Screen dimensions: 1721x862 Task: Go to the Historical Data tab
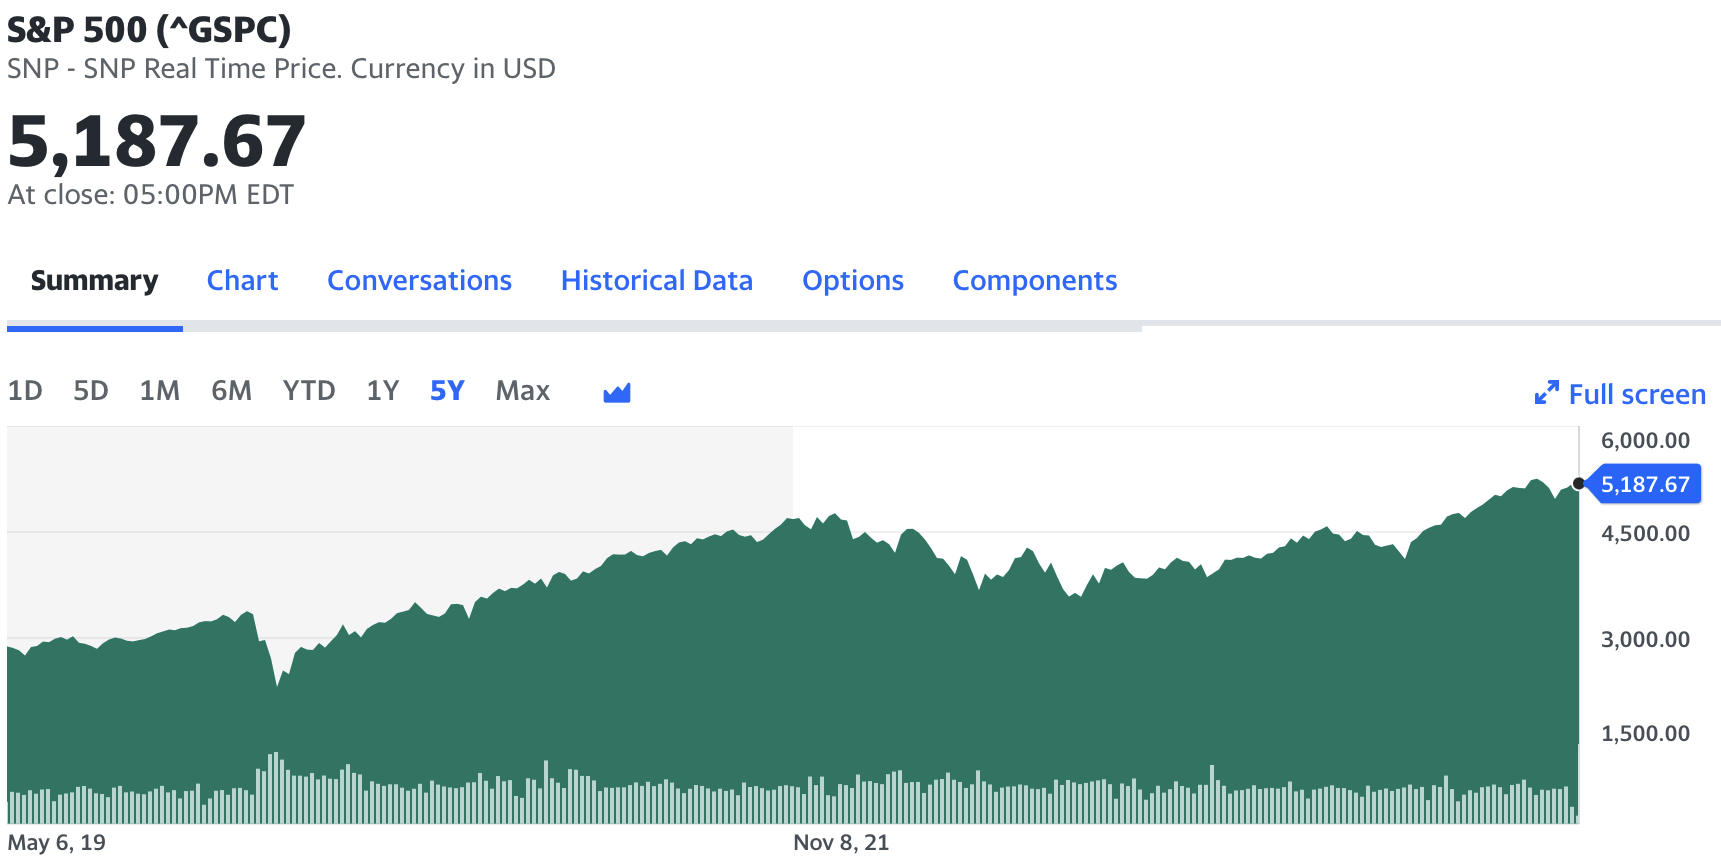click(x=656, y=281)
